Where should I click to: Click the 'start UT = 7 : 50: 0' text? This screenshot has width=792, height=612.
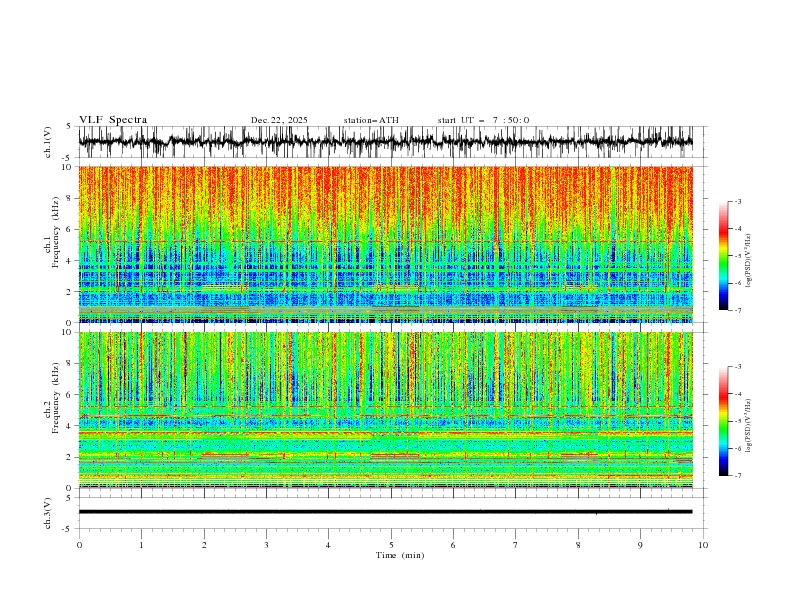click(483, 120)
